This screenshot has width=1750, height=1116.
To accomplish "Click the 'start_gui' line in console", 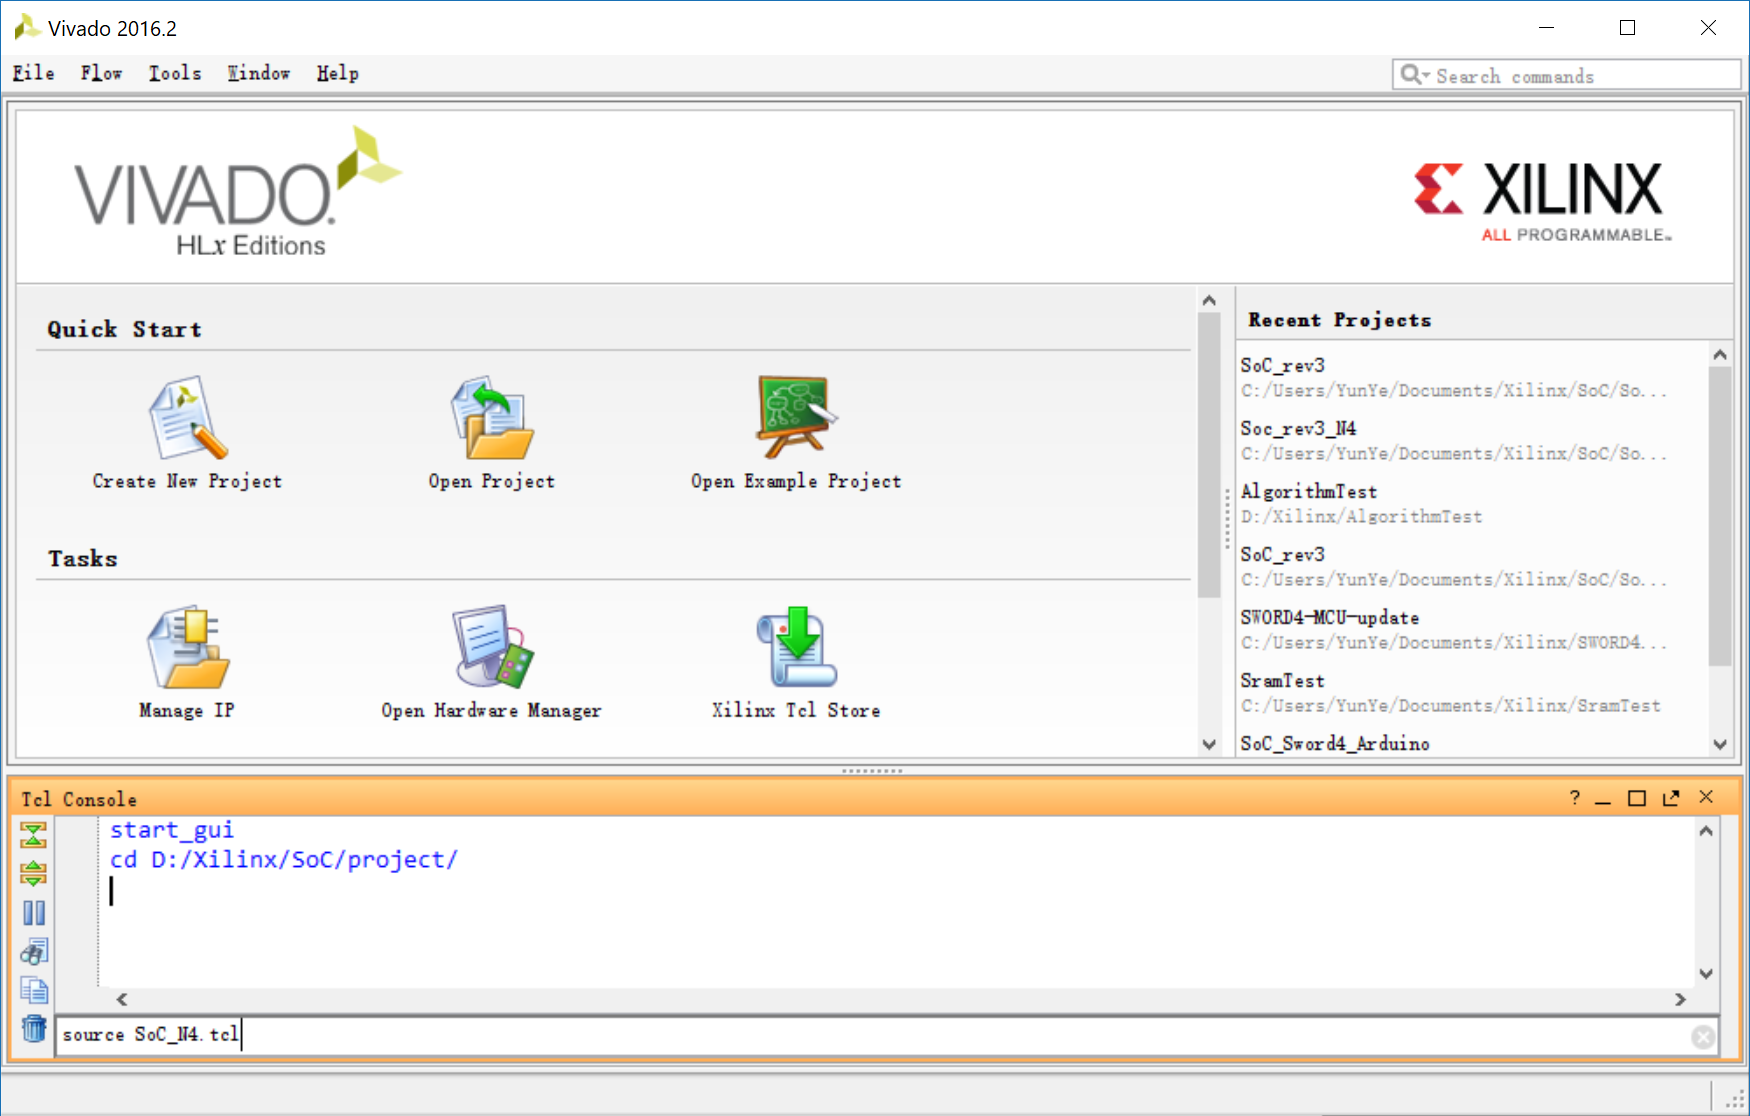I will [x=172, y=830].
